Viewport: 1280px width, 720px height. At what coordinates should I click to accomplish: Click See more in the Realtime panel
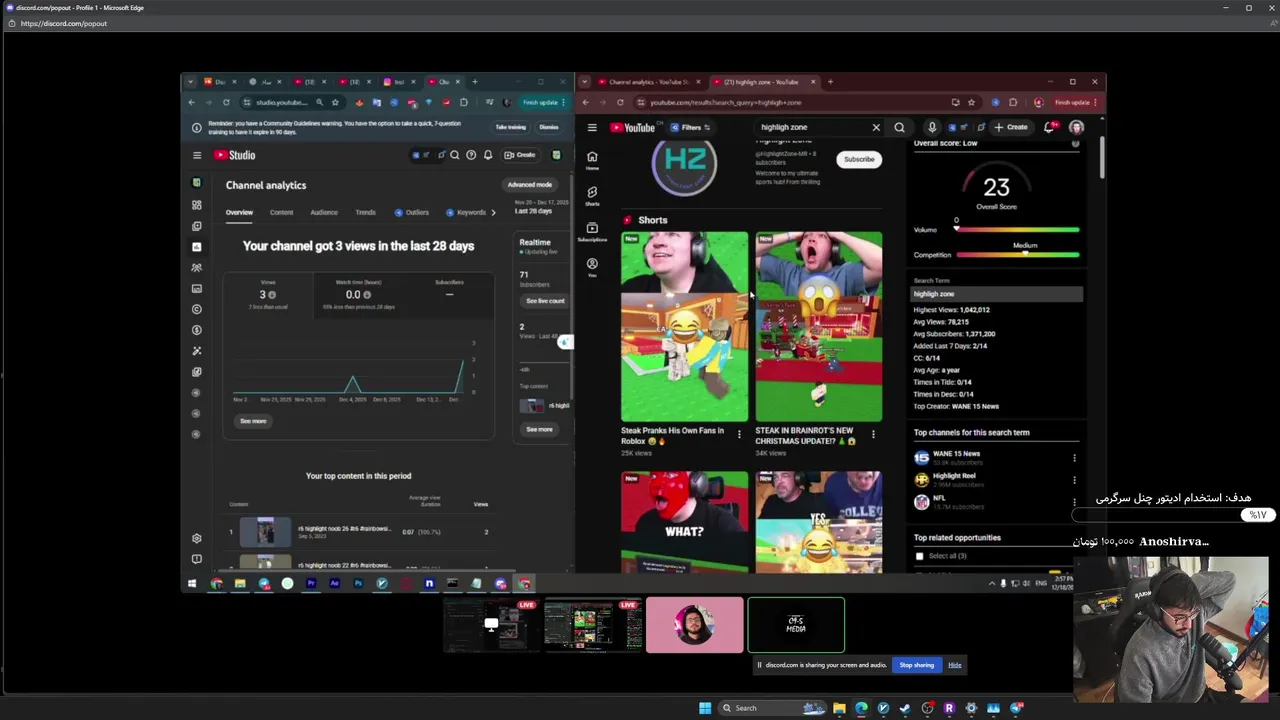(x=539, y=429)
